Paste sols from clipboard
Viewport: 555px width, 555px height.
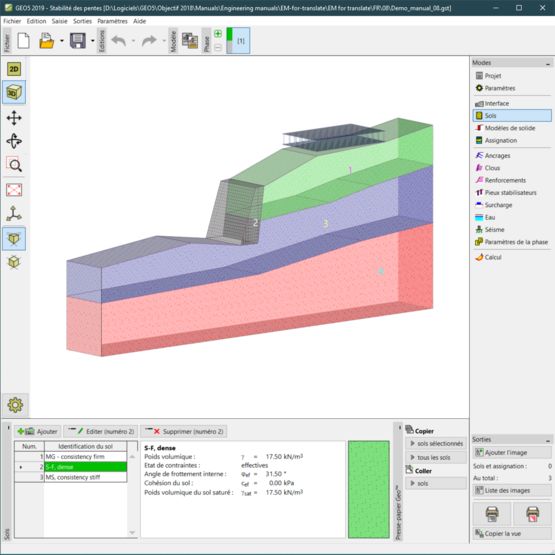click(436, 483)
